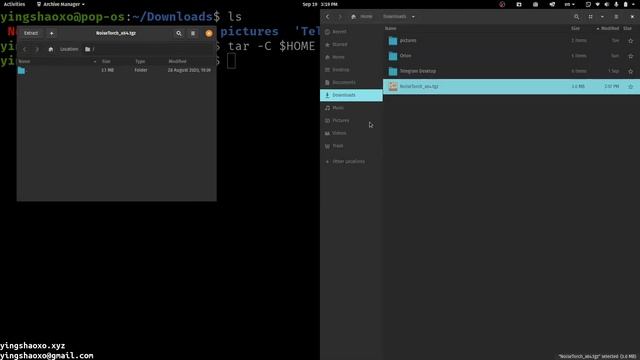640x360 pixels.
Task: Click Activities in the top bar
Action: click(x=14, y=4)
